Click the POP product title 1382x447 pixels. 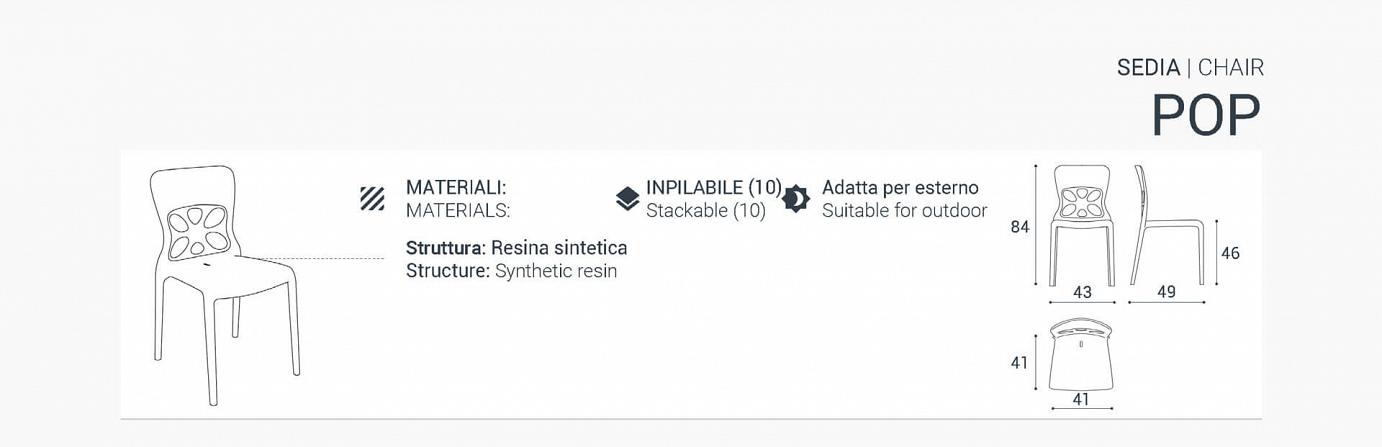coord(1206,116)
